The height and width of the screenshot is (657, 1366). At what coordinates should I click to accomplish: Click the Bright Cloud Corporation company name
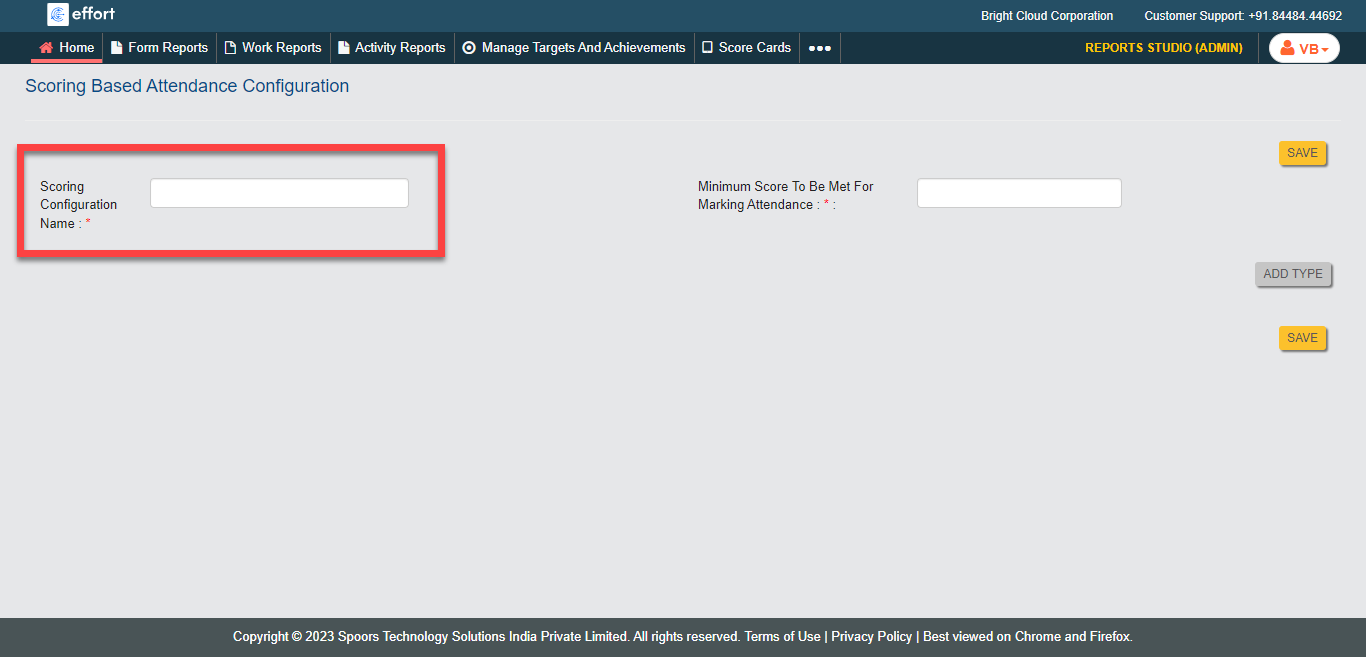(1046, 16)
